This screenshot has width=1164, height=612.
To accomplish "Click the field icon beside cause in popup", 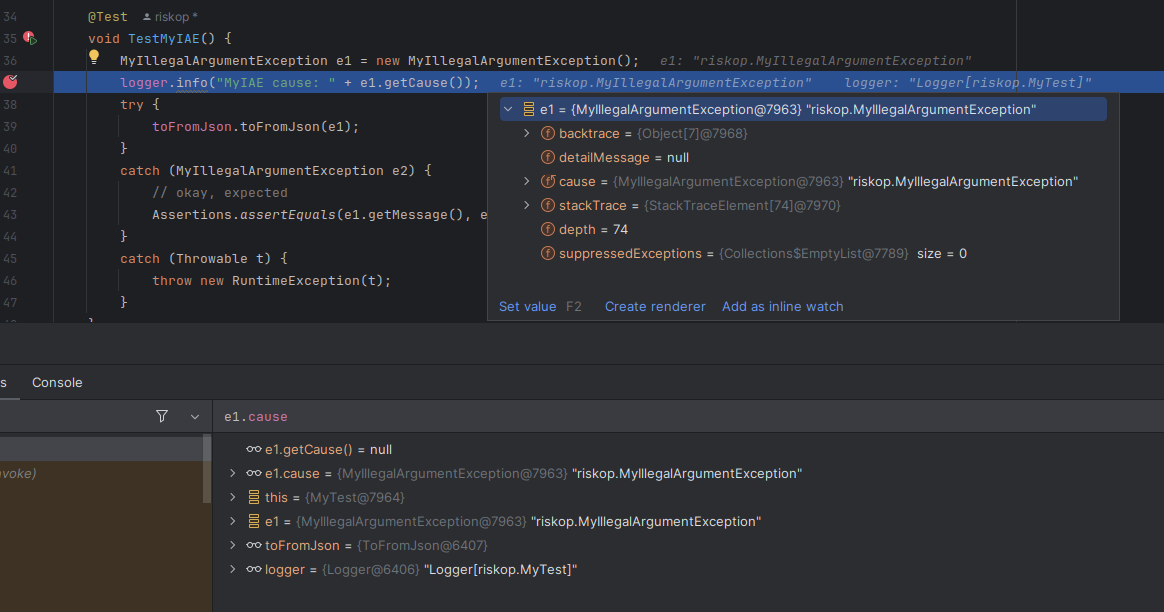I will 548,181.
